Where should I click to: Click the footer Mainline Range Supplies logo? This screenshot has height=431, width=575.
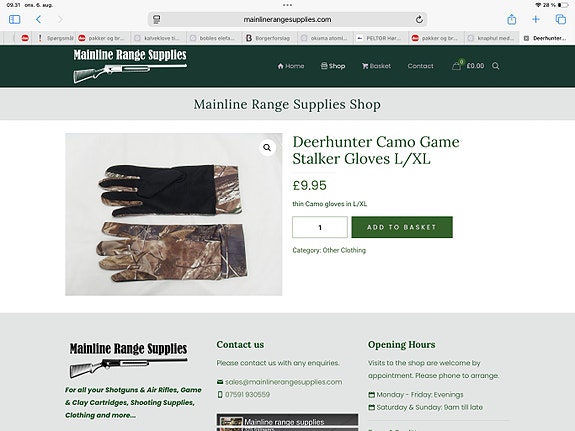point(128,360)
